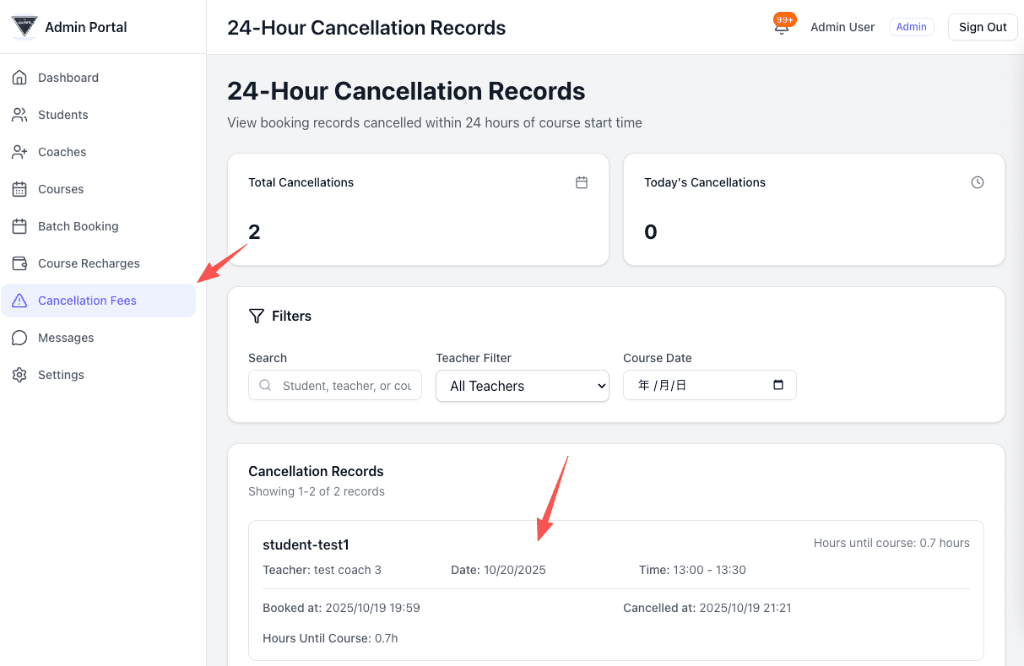Click the Students people icon
The image size is (1024, 666).
19,115
